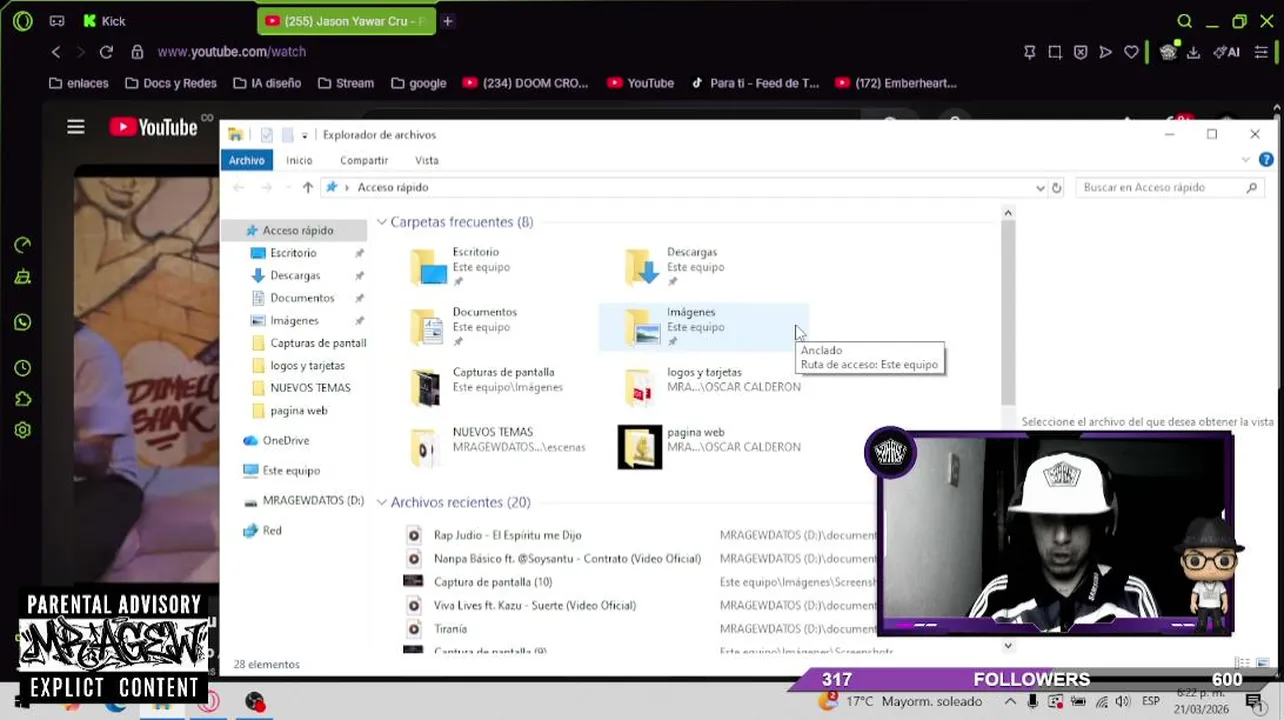
Task: Open NUEVOS TEMAS folder icon in Carpetas frecuentes
Action: tap(426, 447)
